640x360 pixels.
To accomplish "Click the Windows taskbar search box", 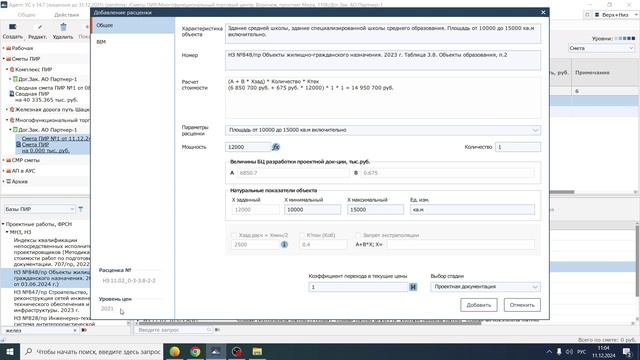I will 91,351.
